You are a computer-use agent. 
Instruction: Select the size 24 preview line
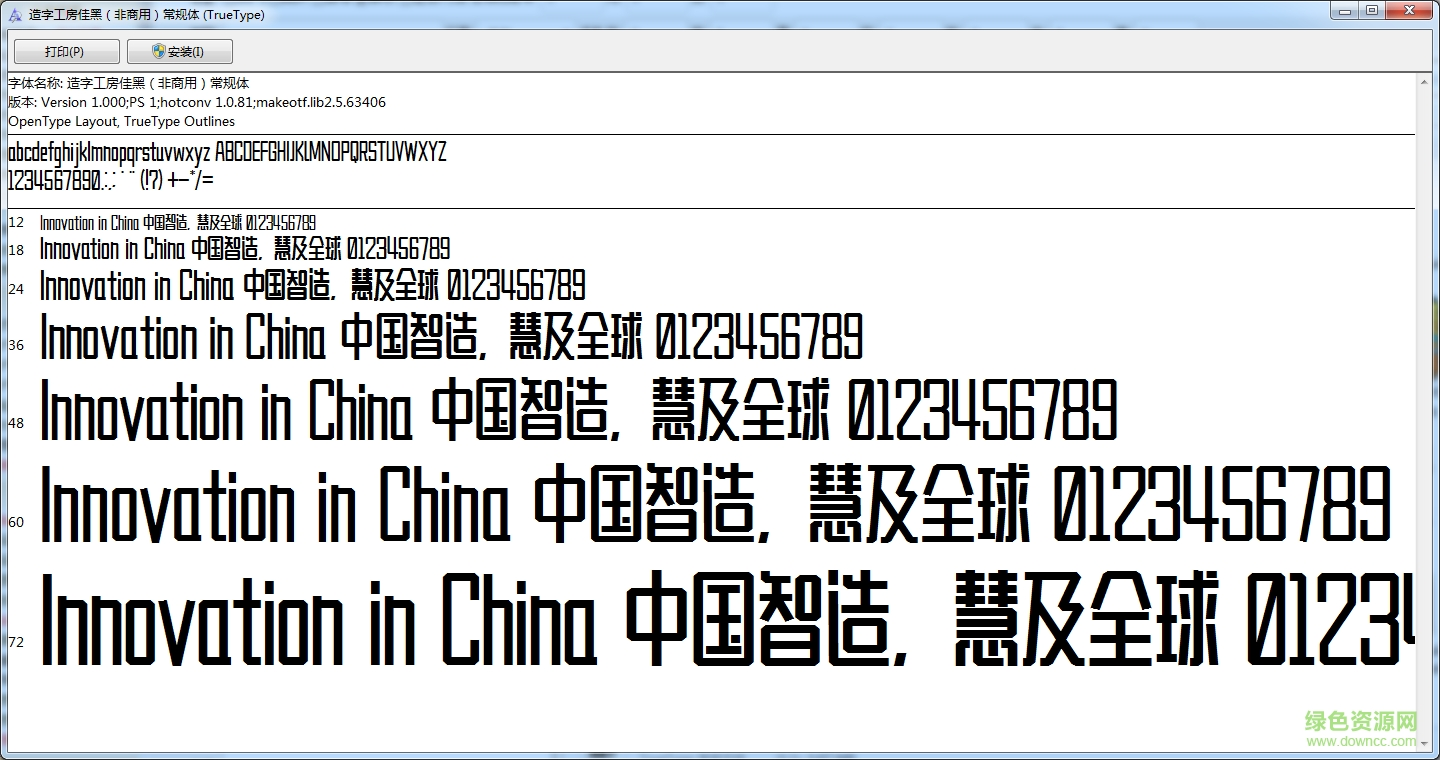(x=310, y=287)
